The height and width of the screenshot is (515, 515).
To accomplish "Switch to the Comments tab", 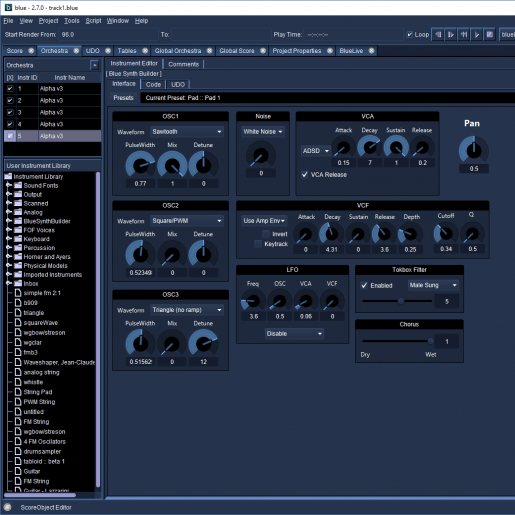I will click(x=183, y=64).
